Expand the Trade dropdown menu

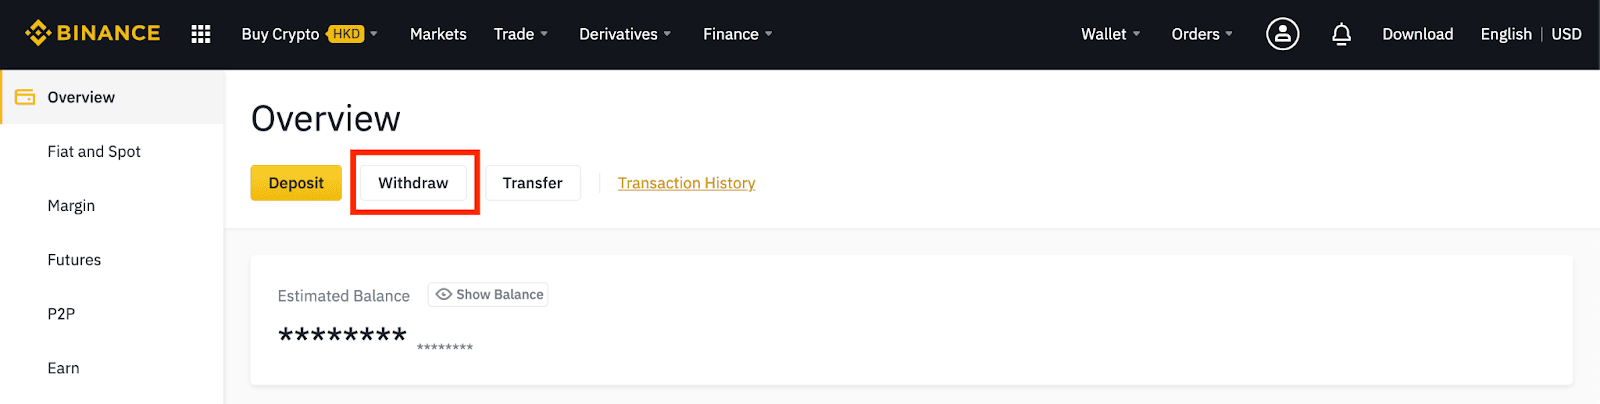click(520, 34)
